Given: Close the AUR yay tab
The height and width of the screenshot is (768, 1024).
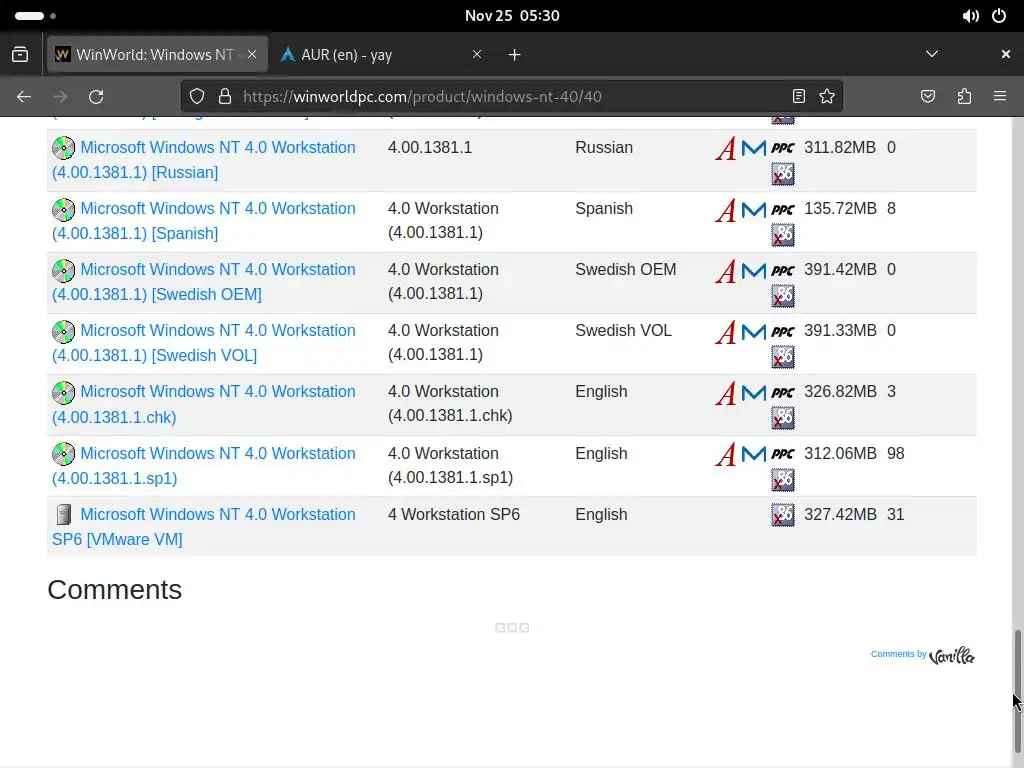Looking at the screenshot, I should [x=477, y=54].
